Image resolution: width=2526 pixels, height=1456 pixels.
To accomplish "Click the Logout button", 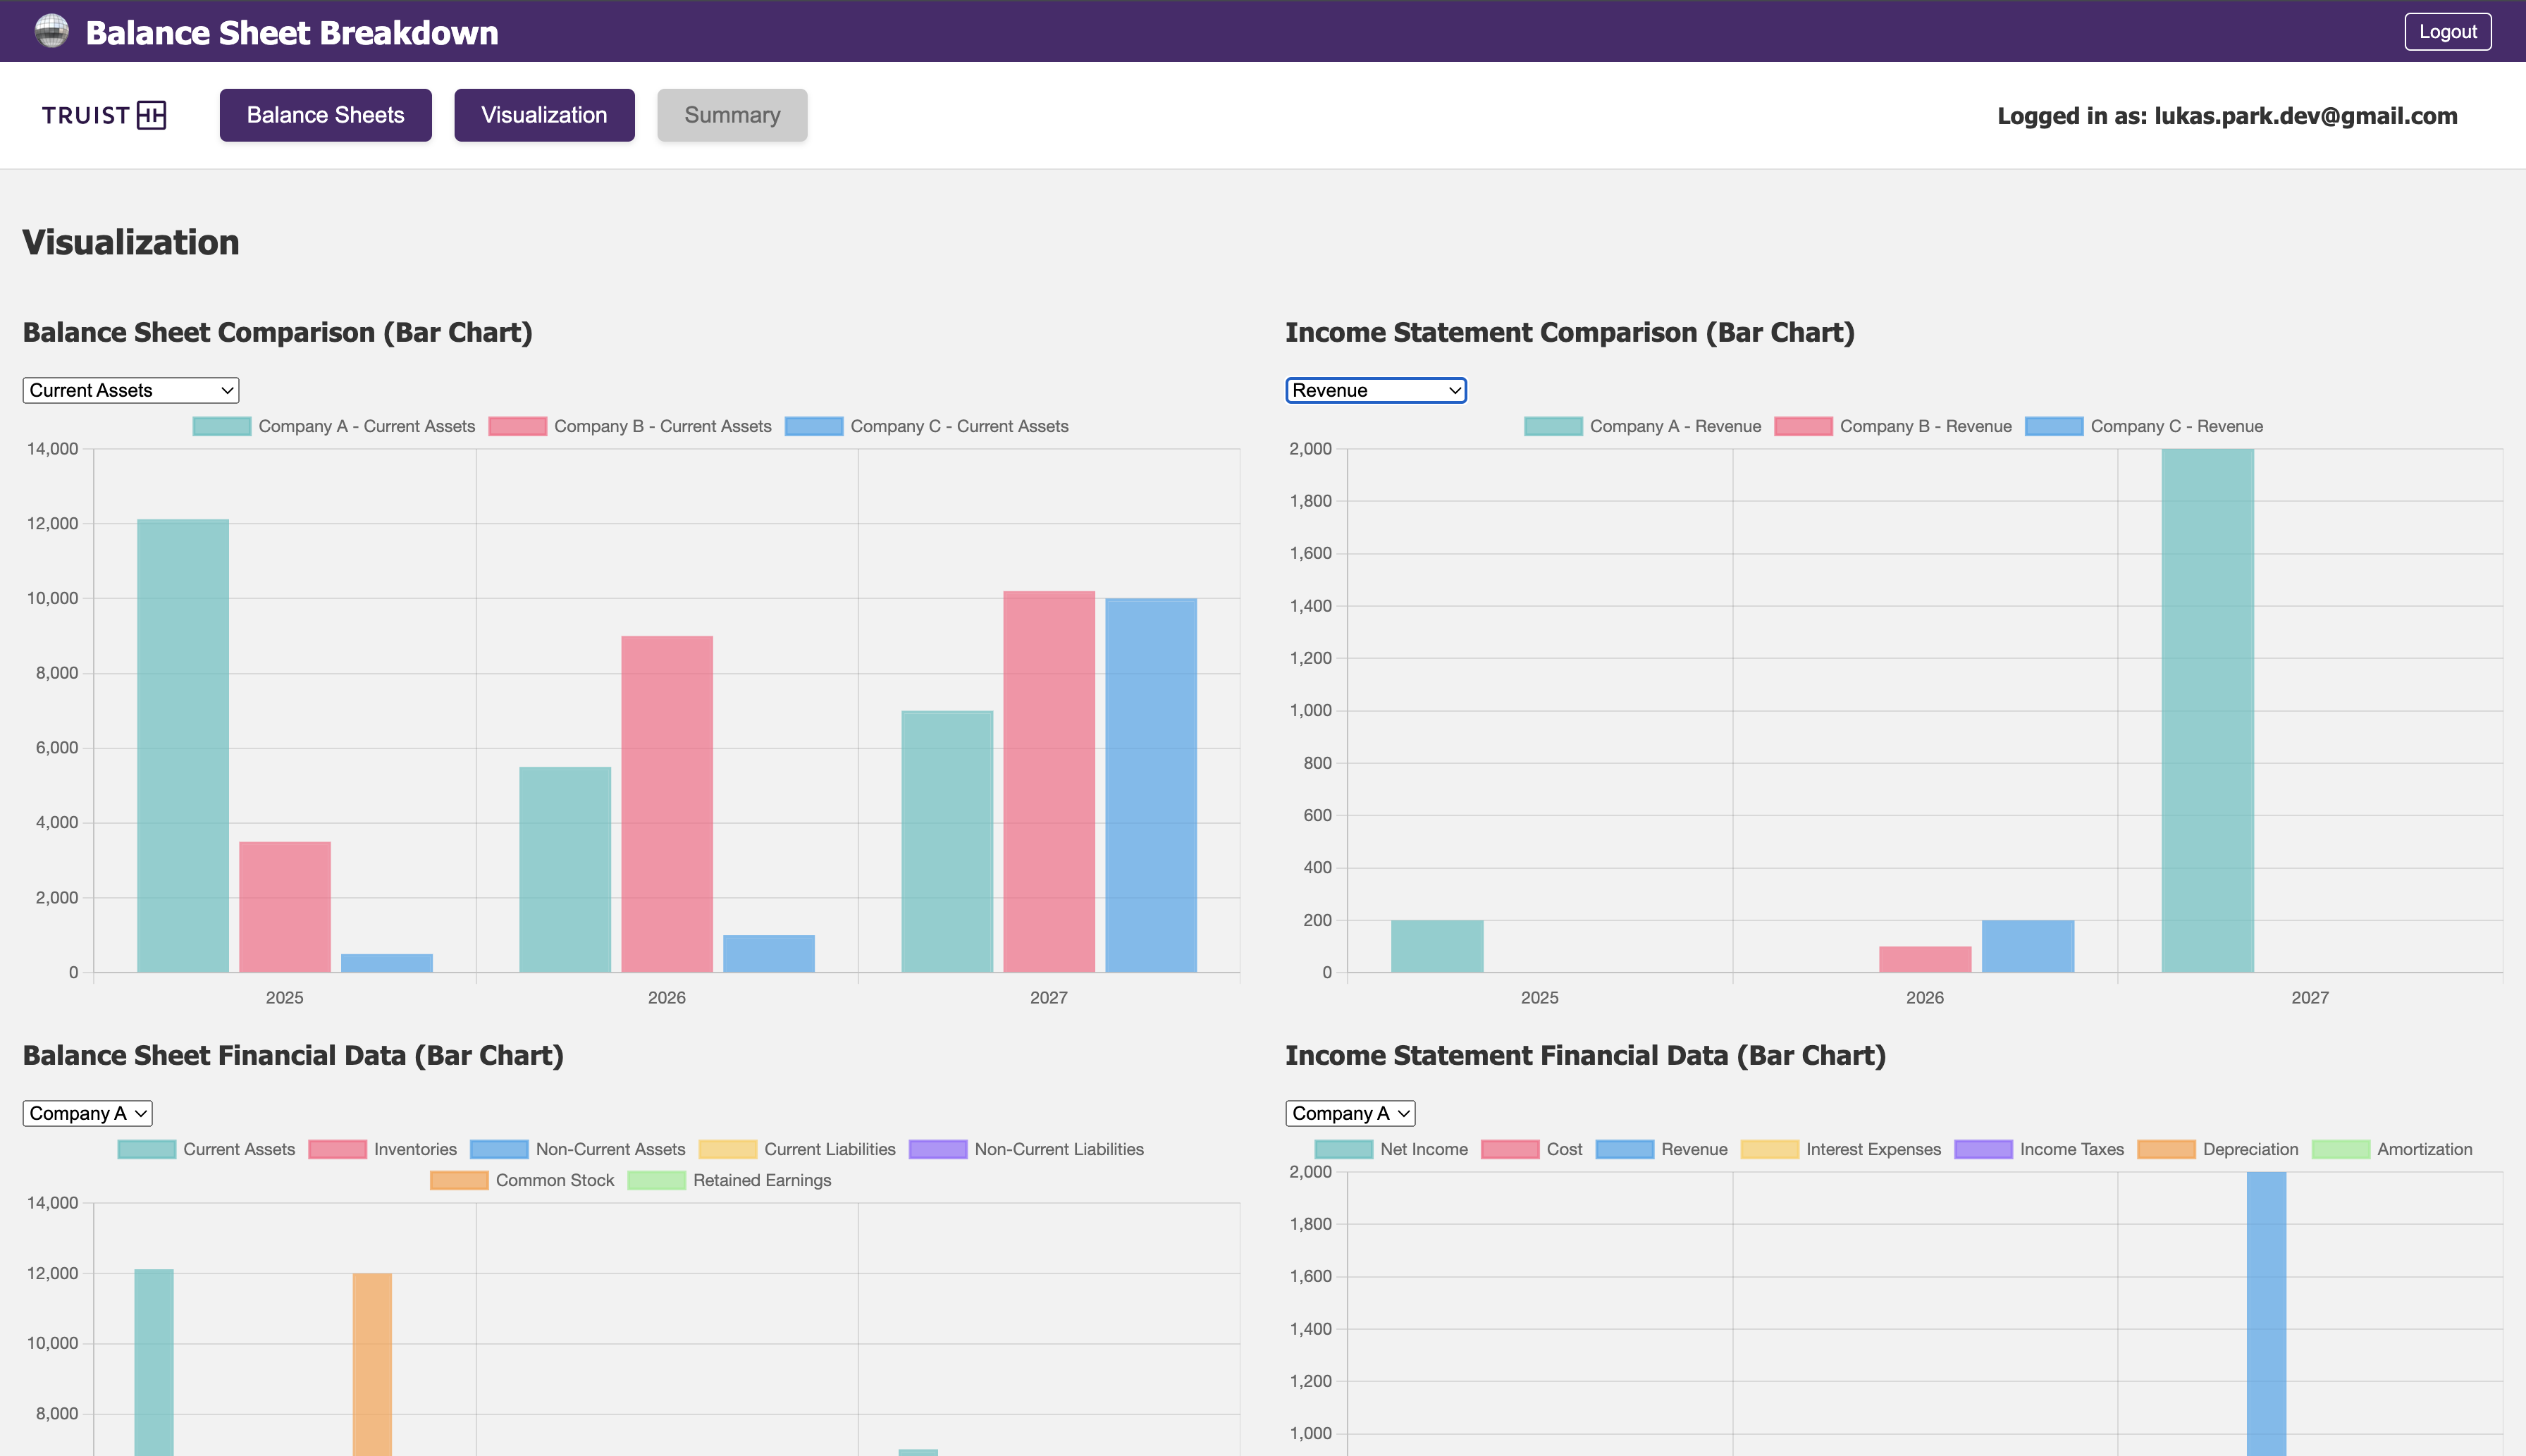I will tap(2446, 31).
